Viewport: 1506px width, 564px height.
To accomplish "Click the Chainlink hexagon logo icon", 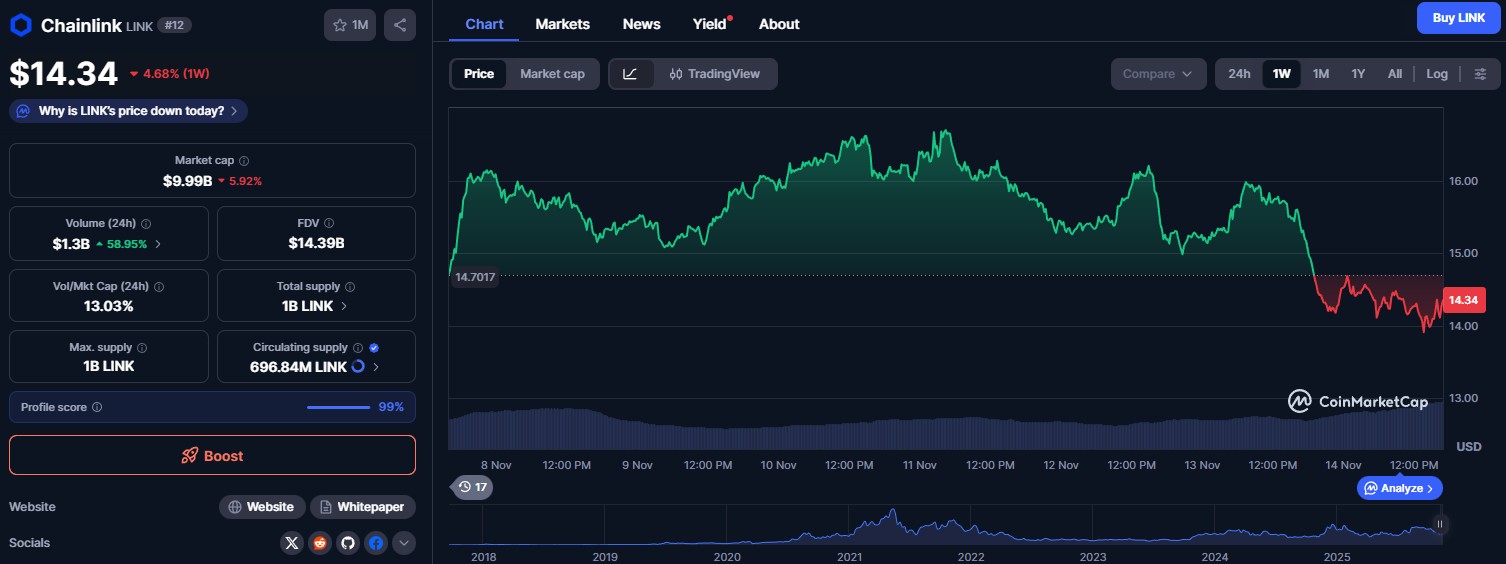I will pyautogui.click(x=21, y=25).
